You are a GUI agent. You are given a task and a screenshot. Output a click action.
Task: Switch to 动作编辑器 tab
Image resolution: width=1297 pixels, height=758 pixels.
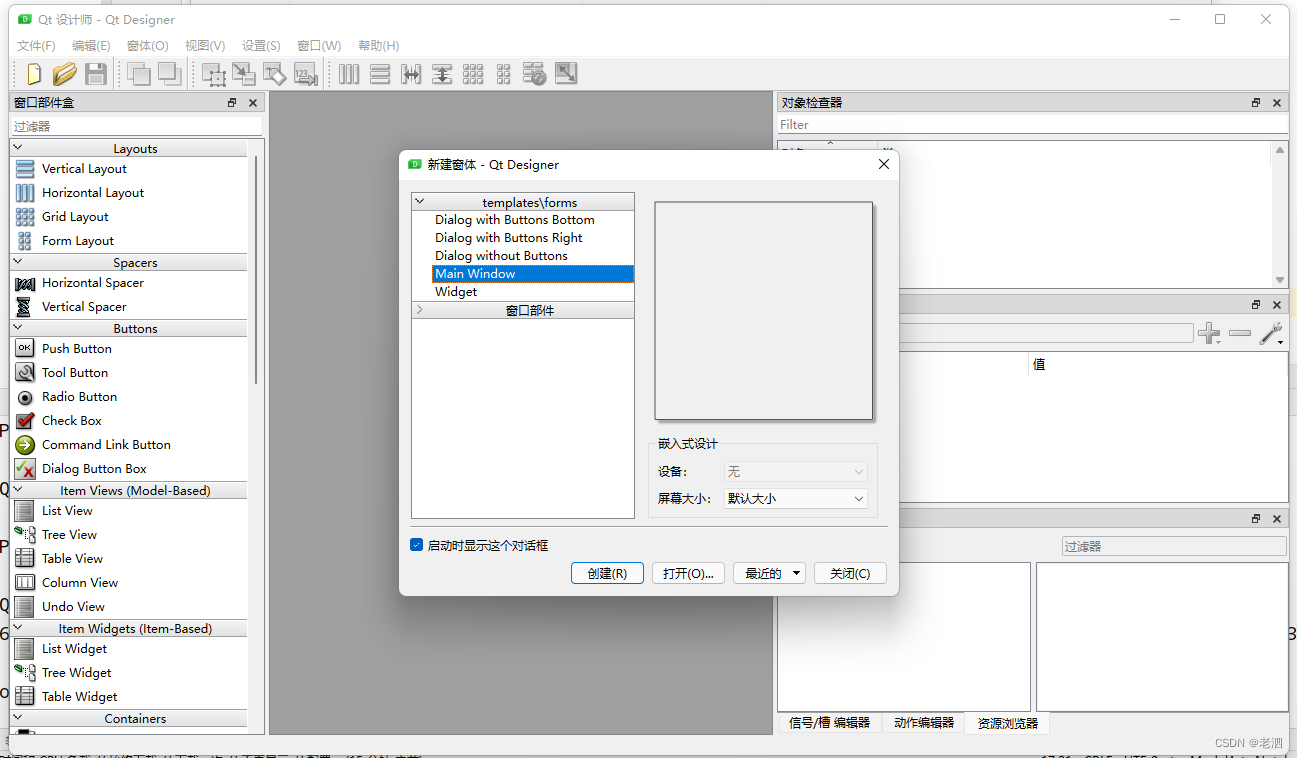[923, 723]
